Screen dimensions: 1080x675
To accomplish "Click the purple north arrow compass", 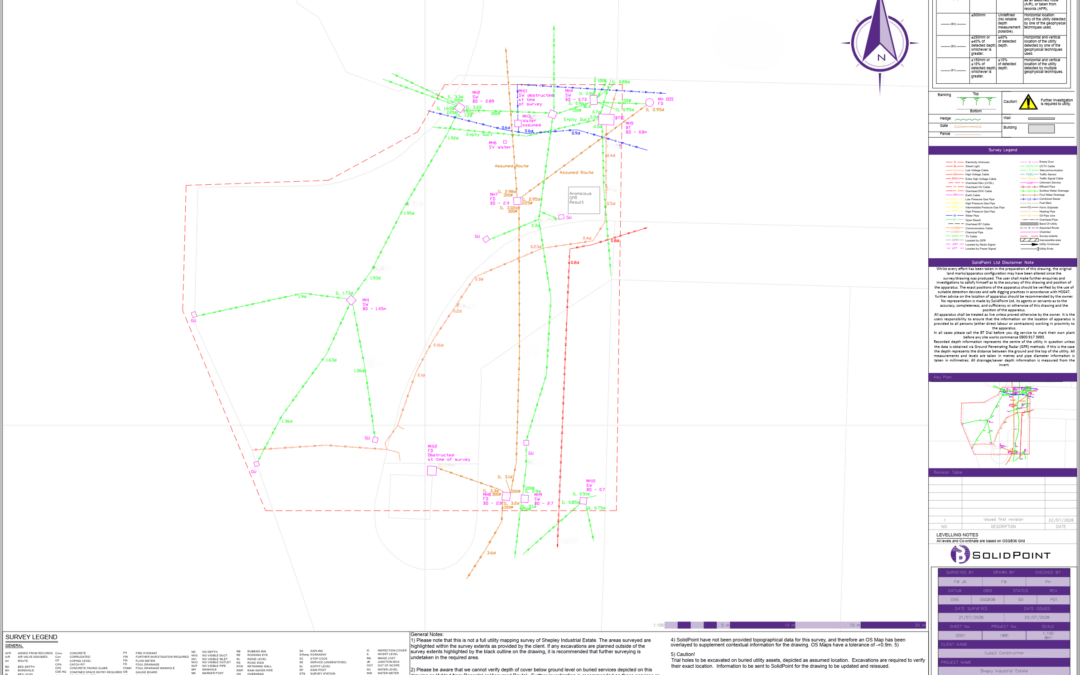I will point(880,43).
